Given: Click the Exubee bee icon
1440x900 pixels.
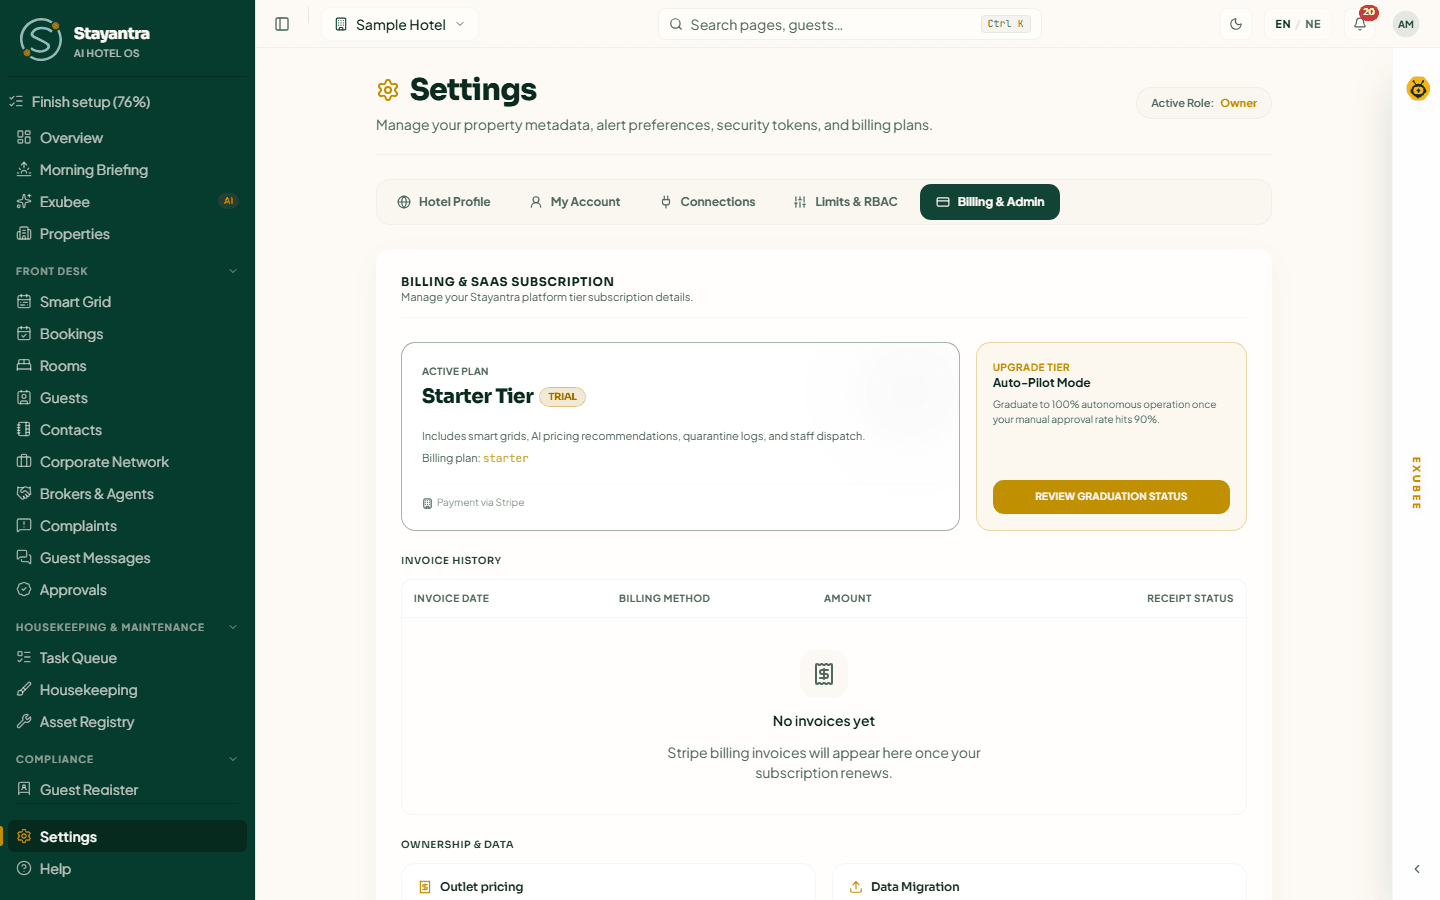Looking at the screenshot, I should (x=1418, y=89).
